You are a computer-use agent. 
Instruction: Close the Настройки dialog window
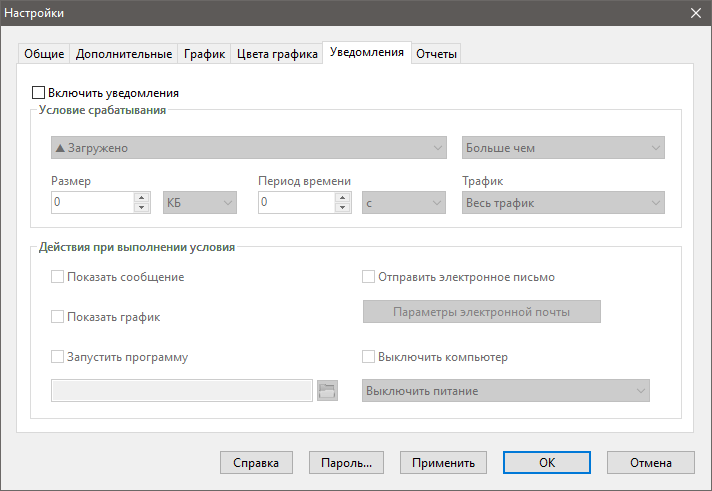(x=696, y=13)
